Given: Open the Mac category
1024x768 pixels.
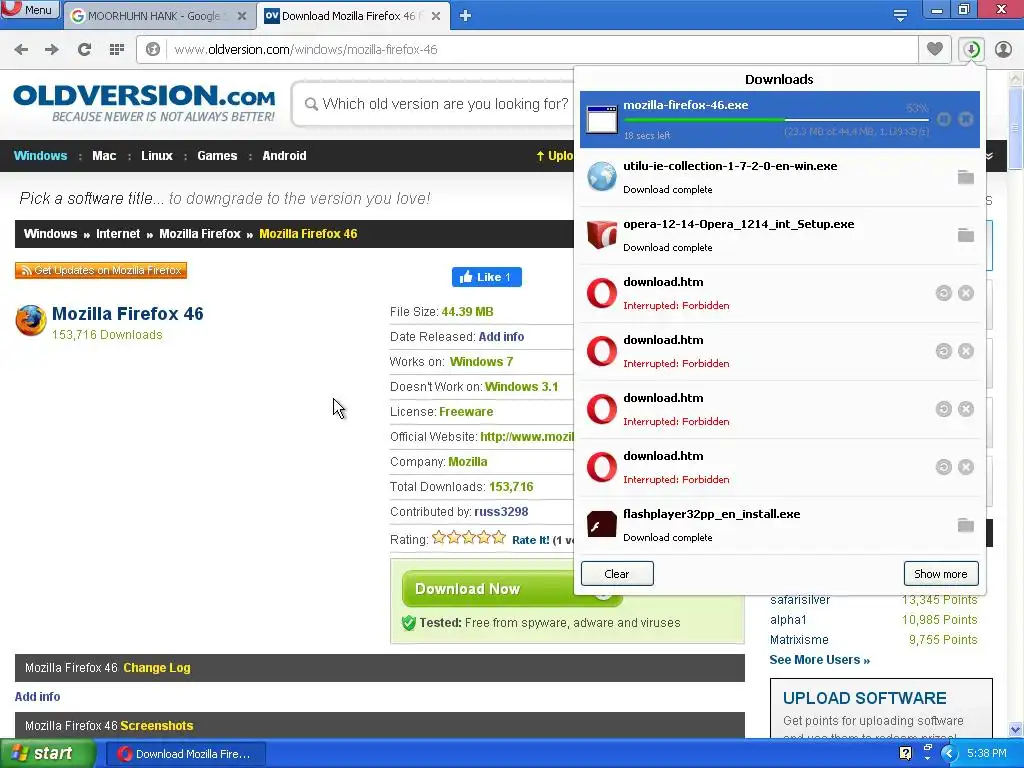Looking at the screenshot, I should pyautogui.click(x=104, y=155).
